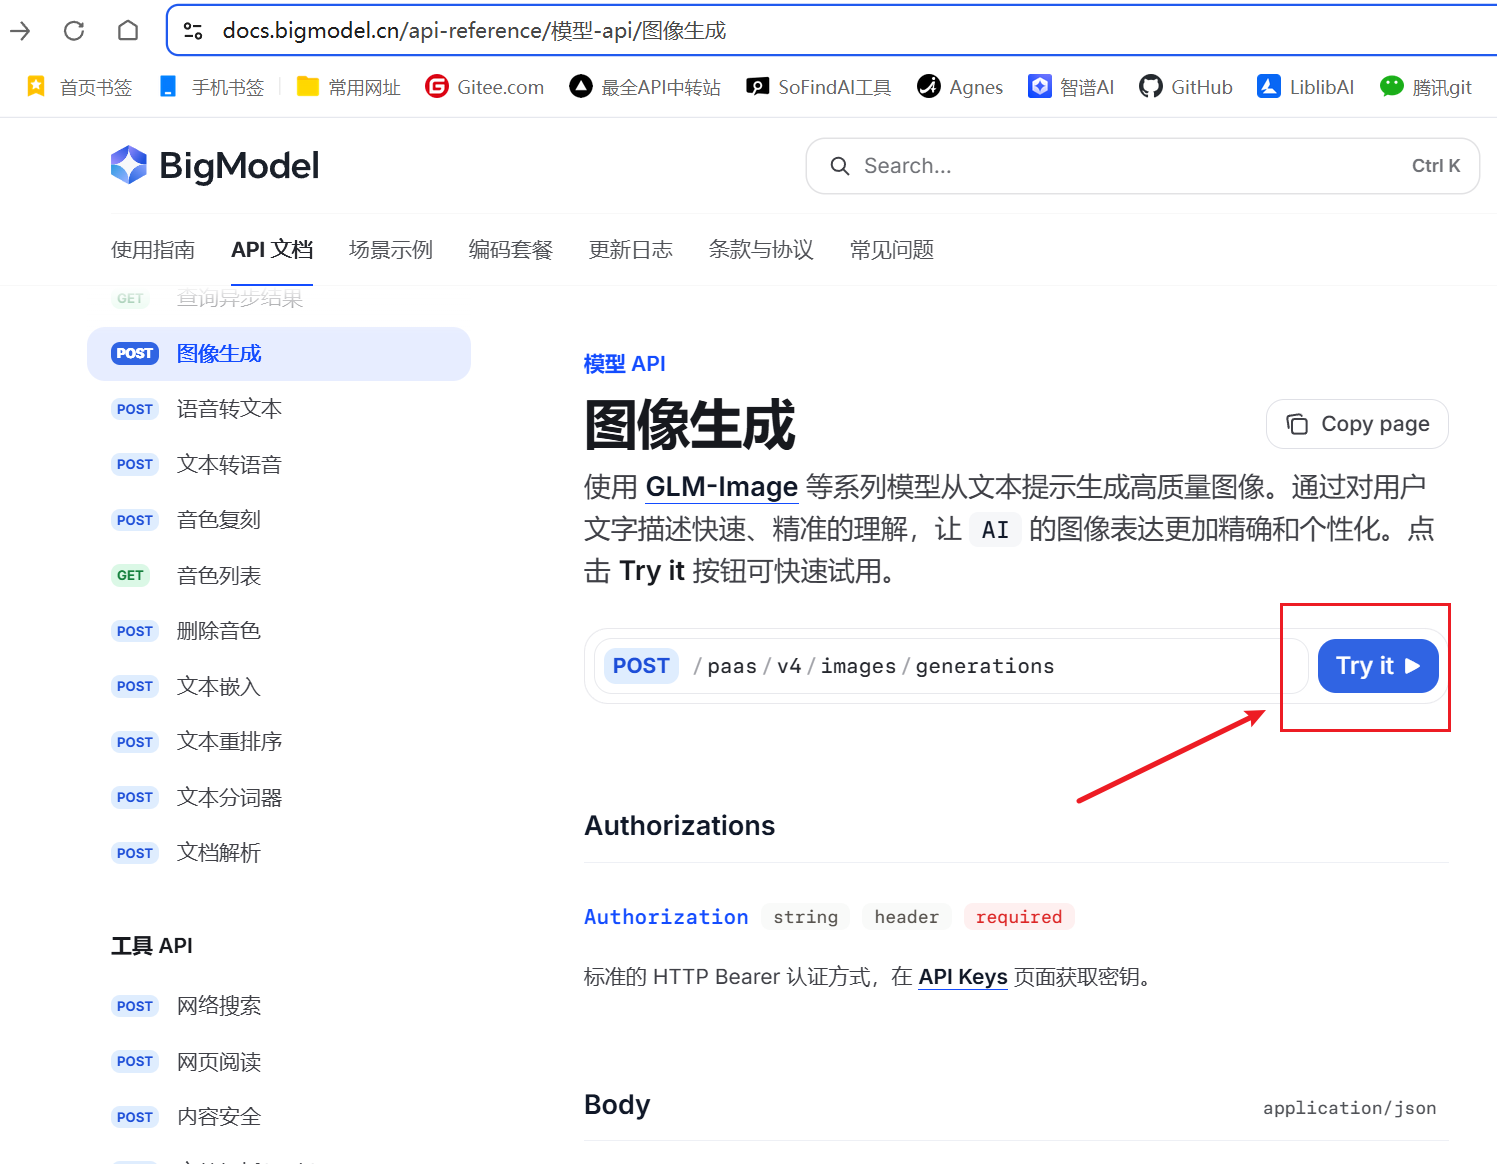Open 最全API中转站 bookmark
The width and height of the screenshot is (1497, 1164).
click(645, 87)
